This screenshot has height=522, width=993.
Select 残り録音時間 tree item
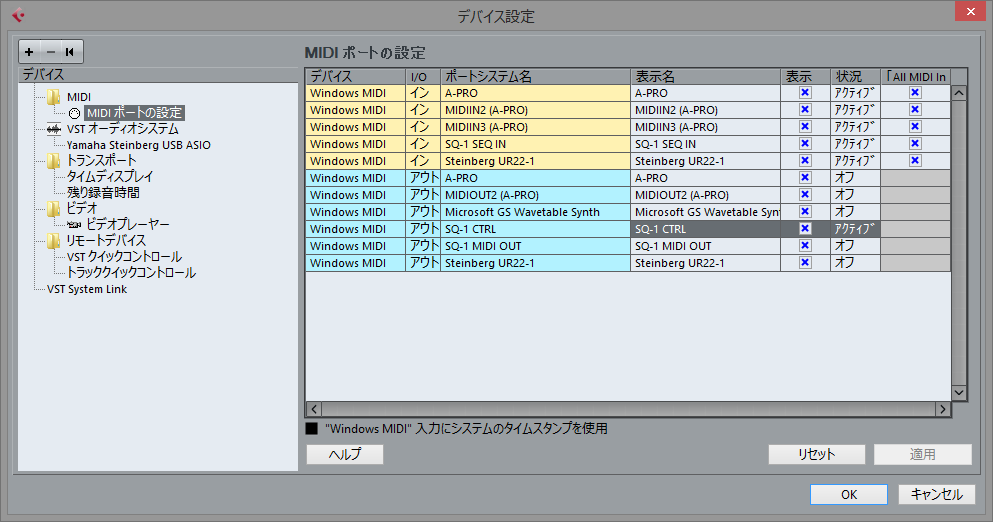tap(103, 193)
